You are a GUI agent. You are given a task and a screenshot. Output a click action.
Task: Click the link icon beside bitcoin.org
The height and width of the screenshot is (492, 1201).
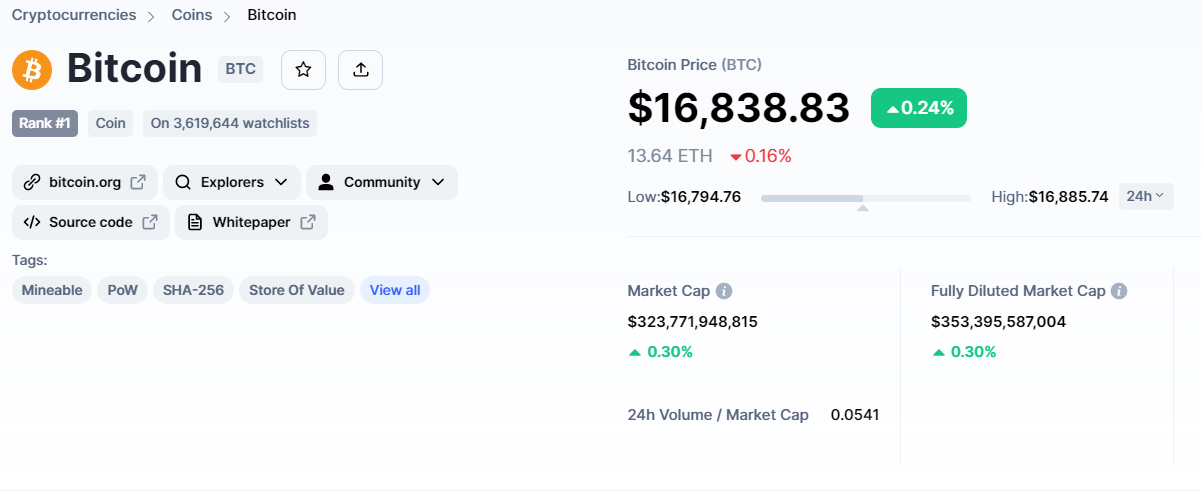pos(32,182)
